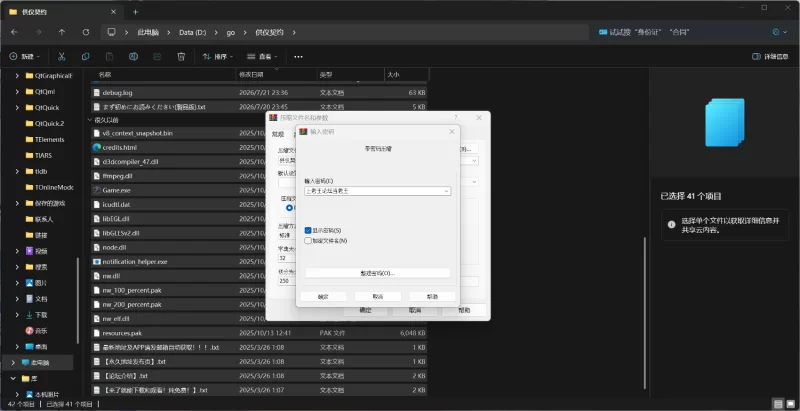Switch to large icons view in status bar
This screenshot has width=800, height=411.
tap(789, 404)
